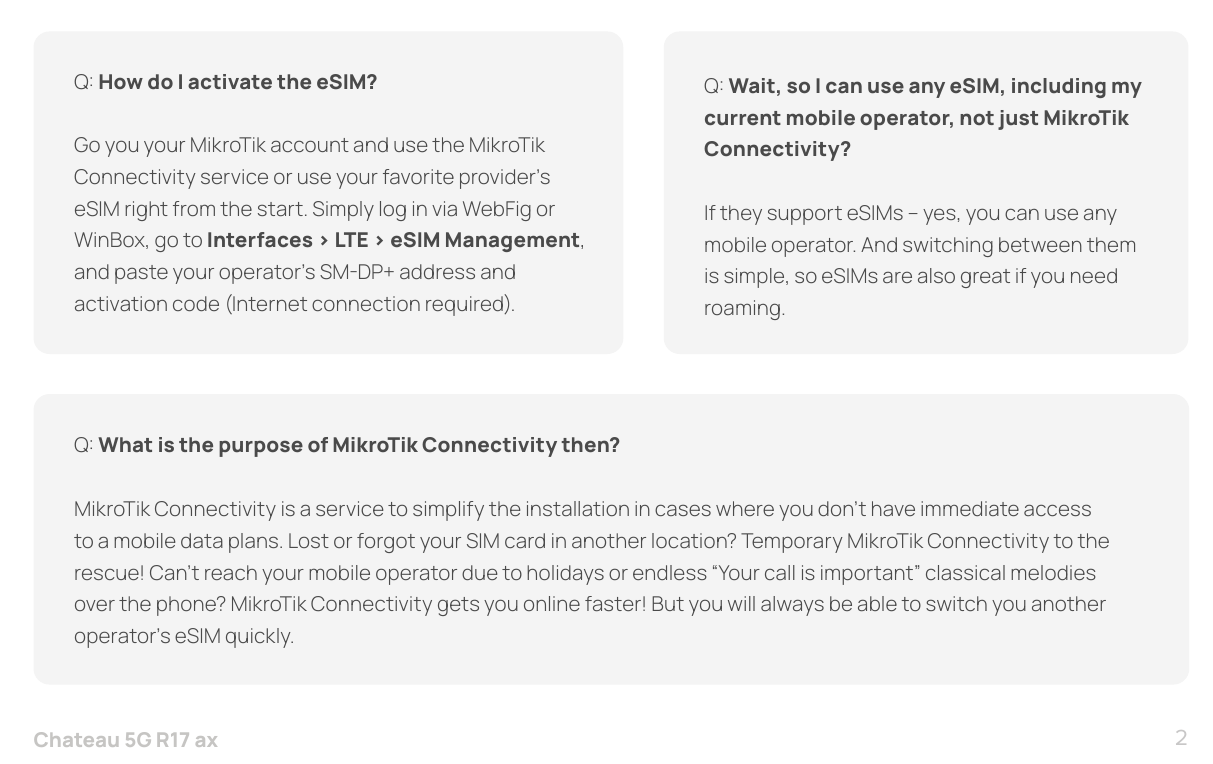Click the 'Temporary MikroTik Connectivity to the' phrase
This screenshot has width=1213, height=764.
[925, 541]
